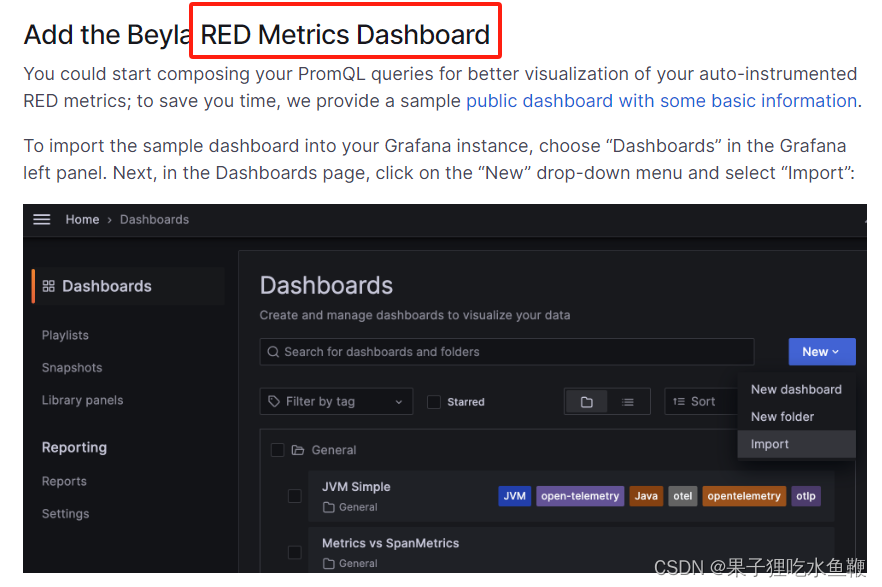This screenshot has width=882, height=587.
Task: Click folder icon under JVM Simple
Action: pyautogui.click(x=328, y=507)
